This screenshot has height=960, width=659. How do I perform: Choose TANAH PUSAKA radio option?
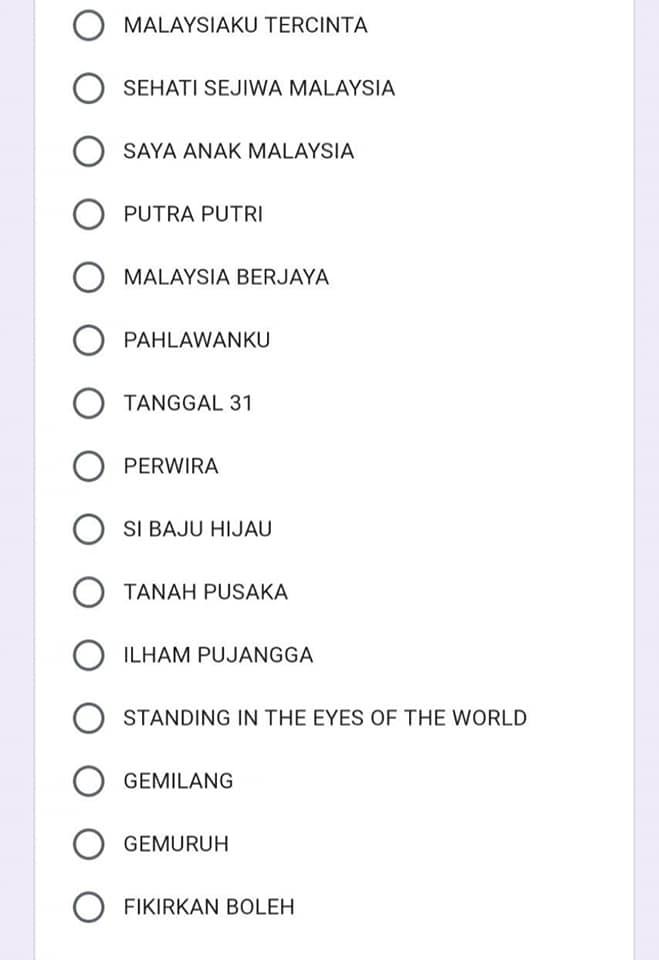coord(88,592)
